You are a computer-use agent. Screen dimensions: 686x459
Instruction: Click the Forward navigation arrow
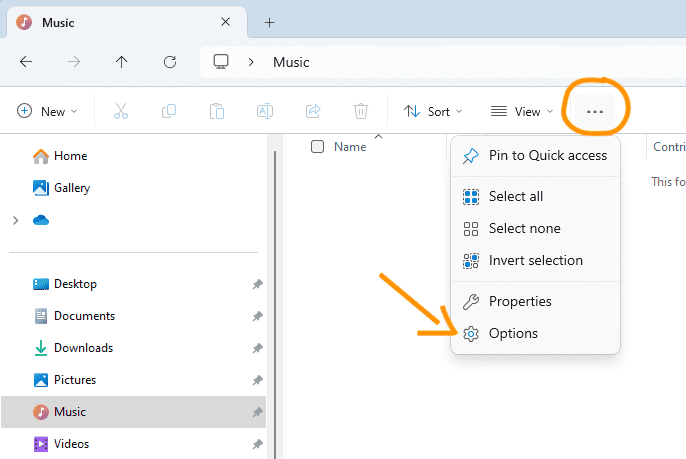tap(74, 62)
